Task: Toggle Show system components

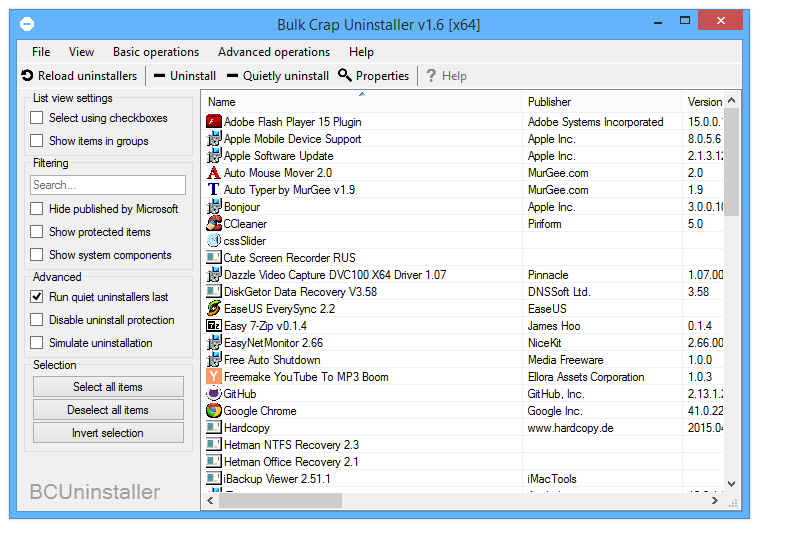Action: click(37, 255)
